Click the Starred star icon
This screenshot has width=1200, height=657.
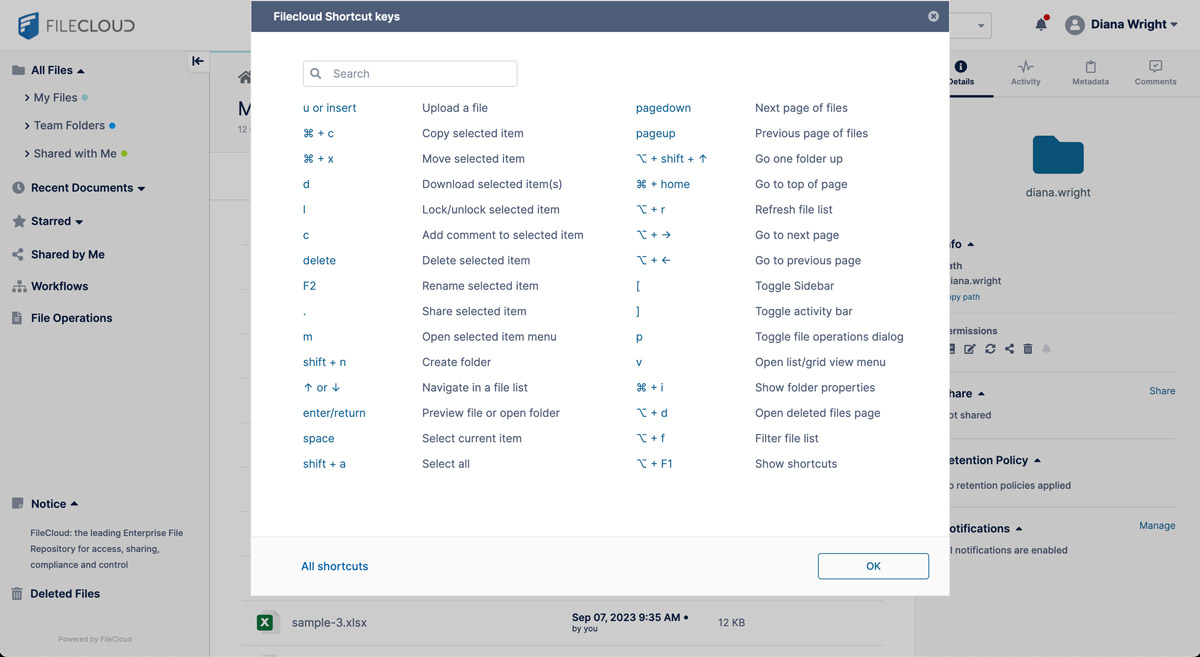point(18,222)
